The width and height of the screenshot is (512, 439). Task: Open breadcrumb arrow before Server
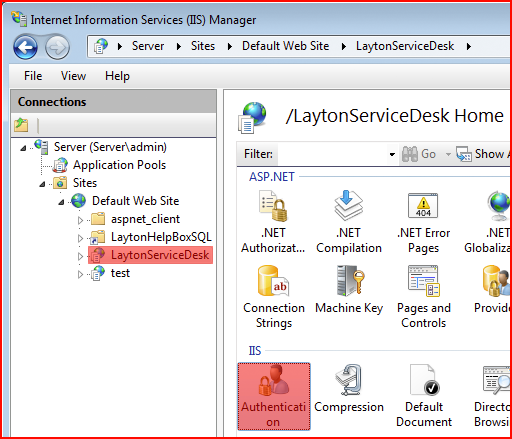point(120,46)
